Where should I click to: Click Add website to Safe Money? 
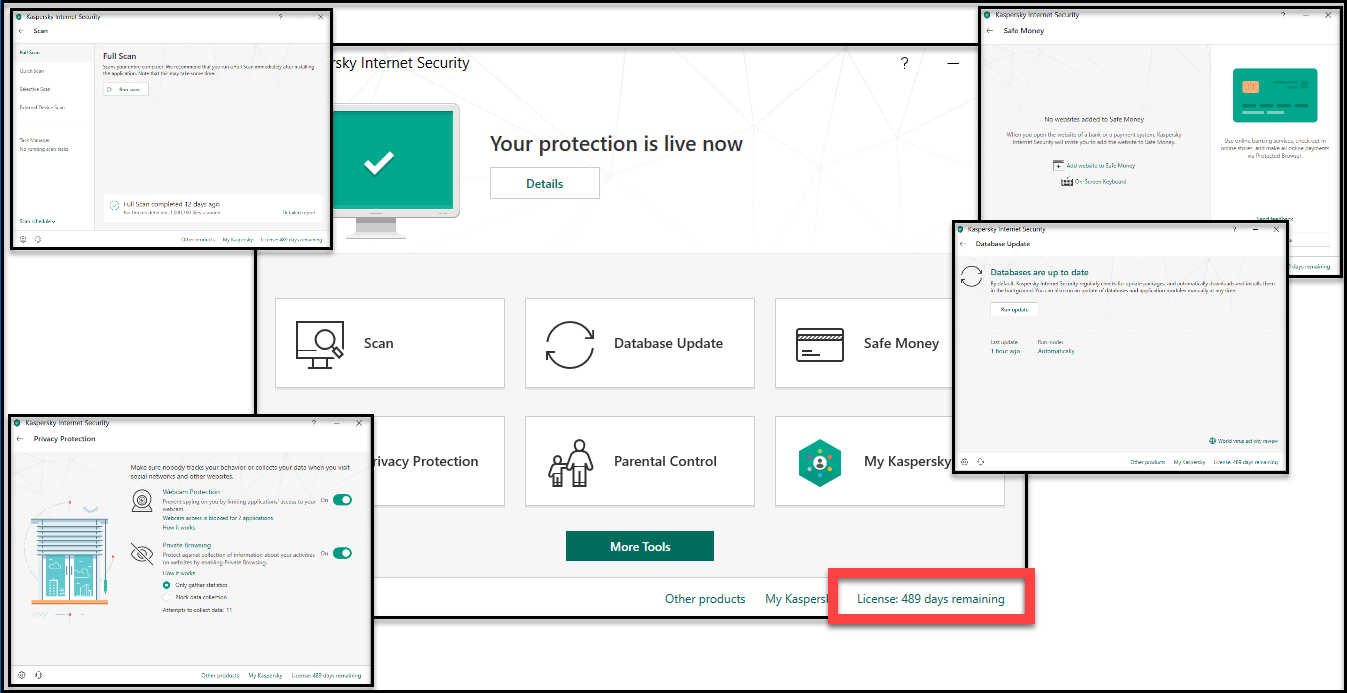point(1095,165)
